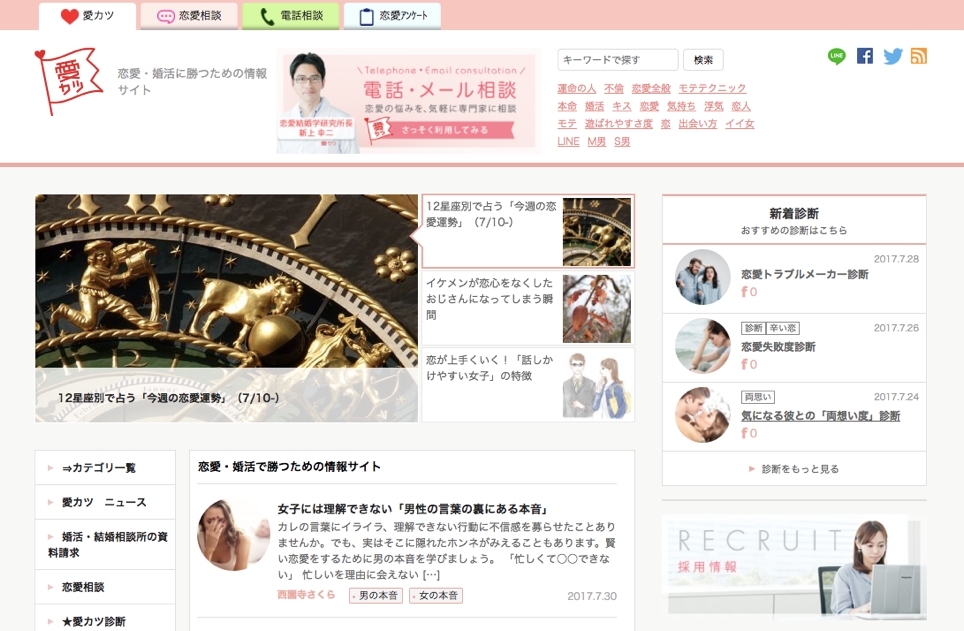This screenshot has width=964, height=631.
Task: Click the 男の本音 tag
Action: coord(376,595)
